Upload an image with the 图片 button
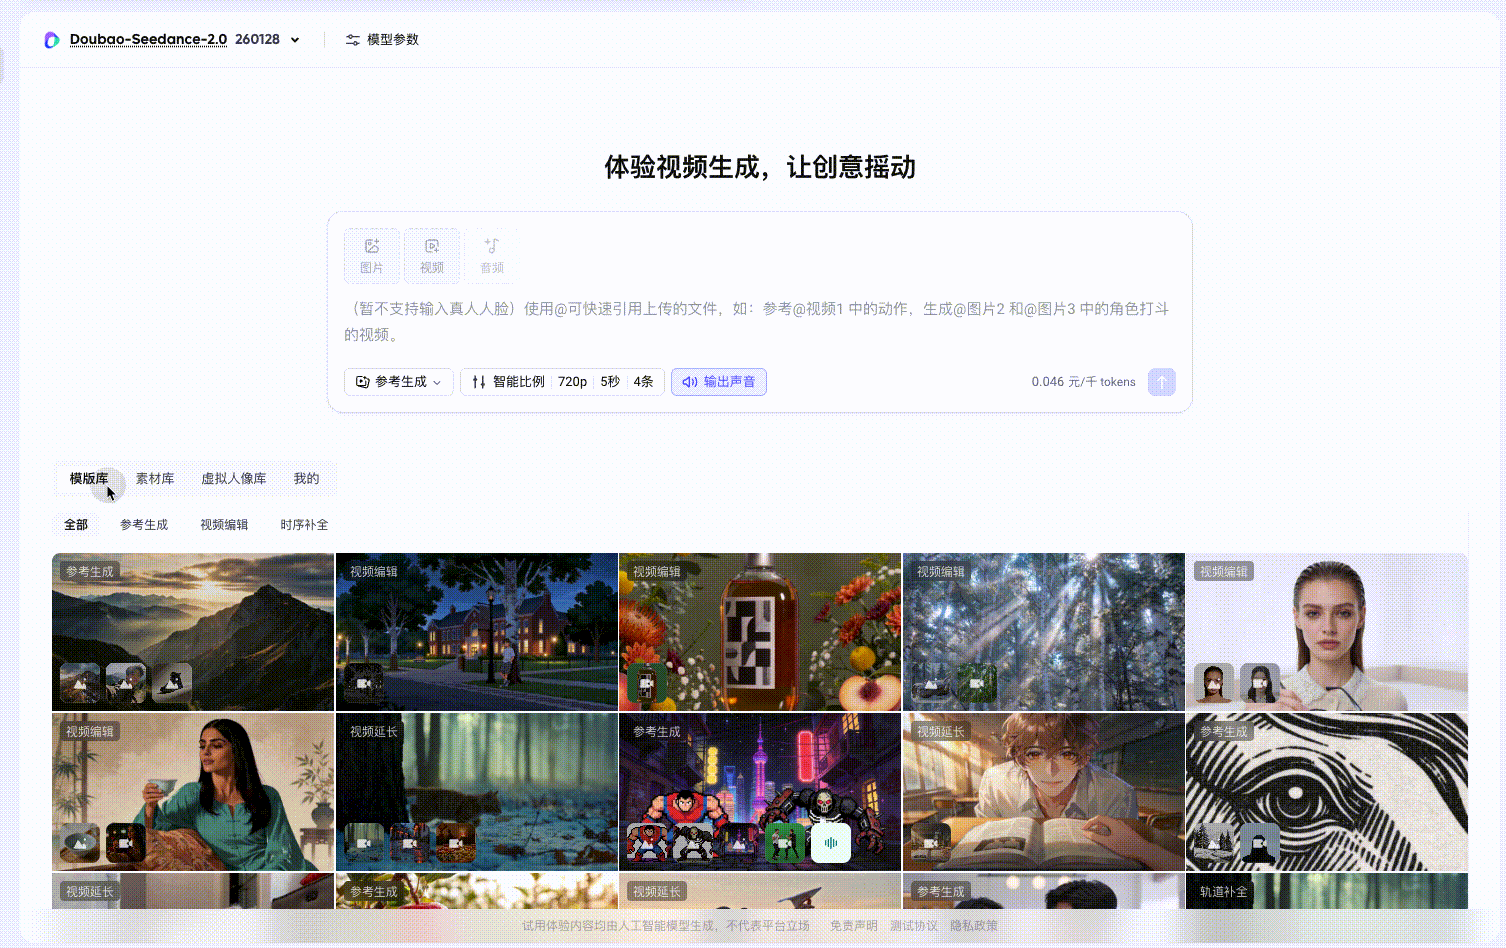1506x948 pixels. pyautogui.click(x=372, y=256)
